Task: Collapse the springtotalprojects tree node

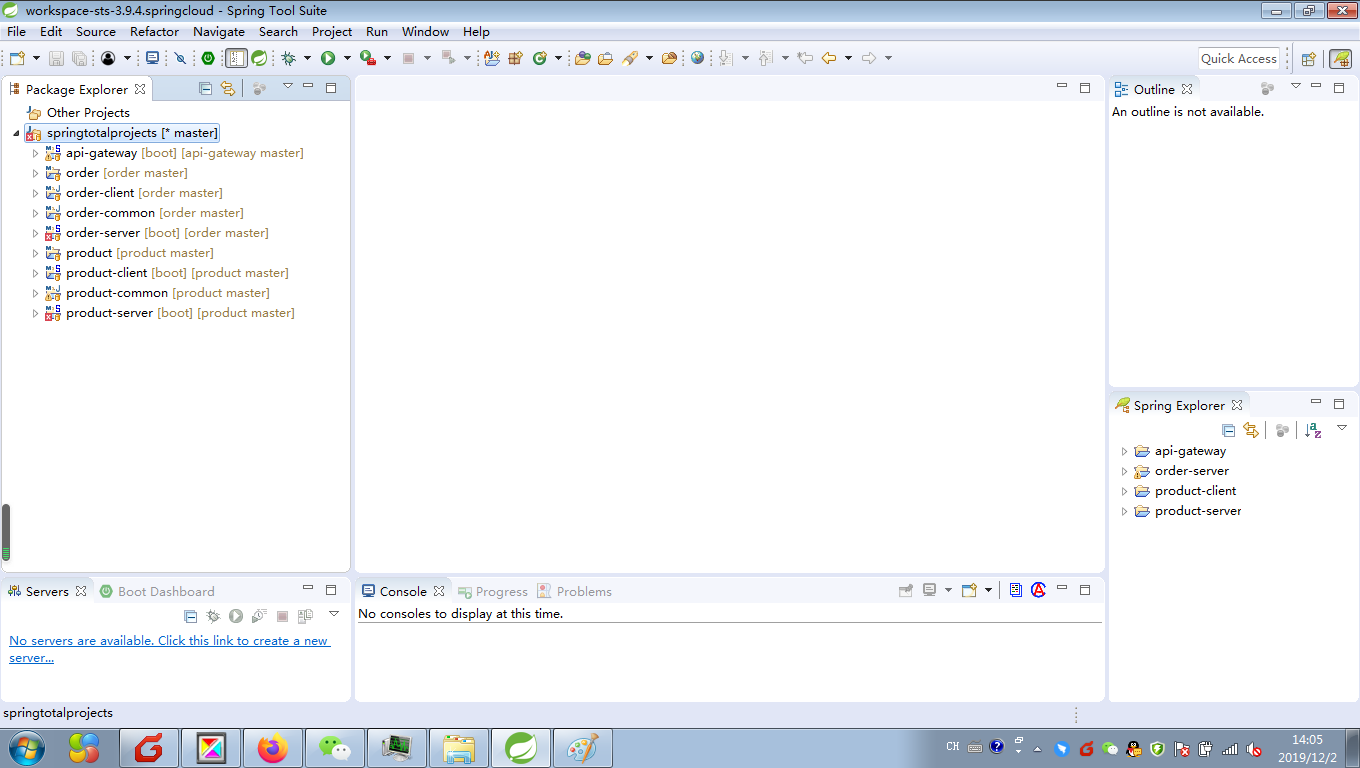Action: point(16,133)
